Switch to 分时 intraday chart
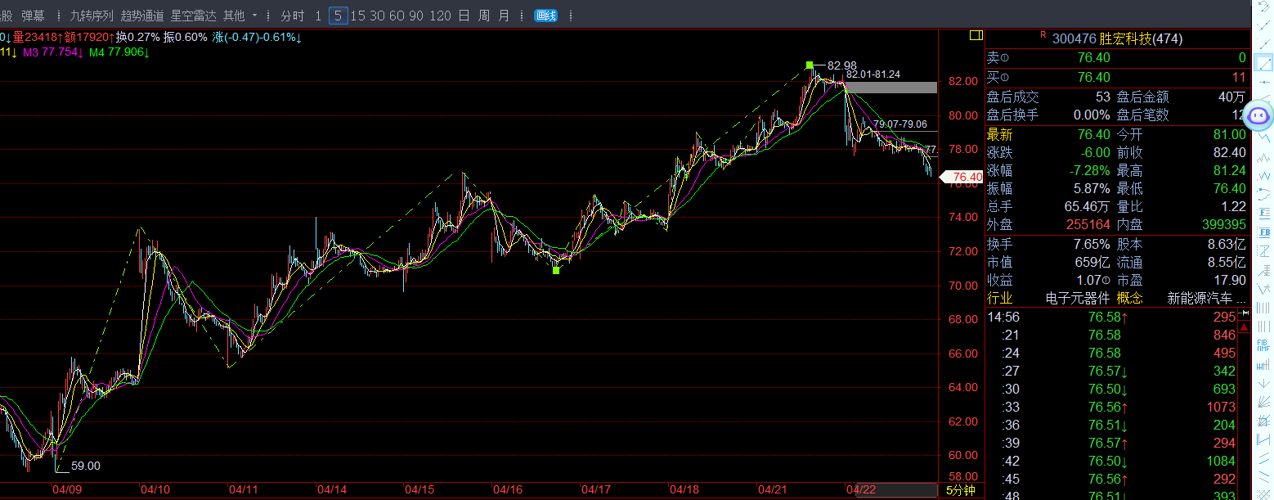Viewport: 1274px width, 500px height. tap(292, 15)
